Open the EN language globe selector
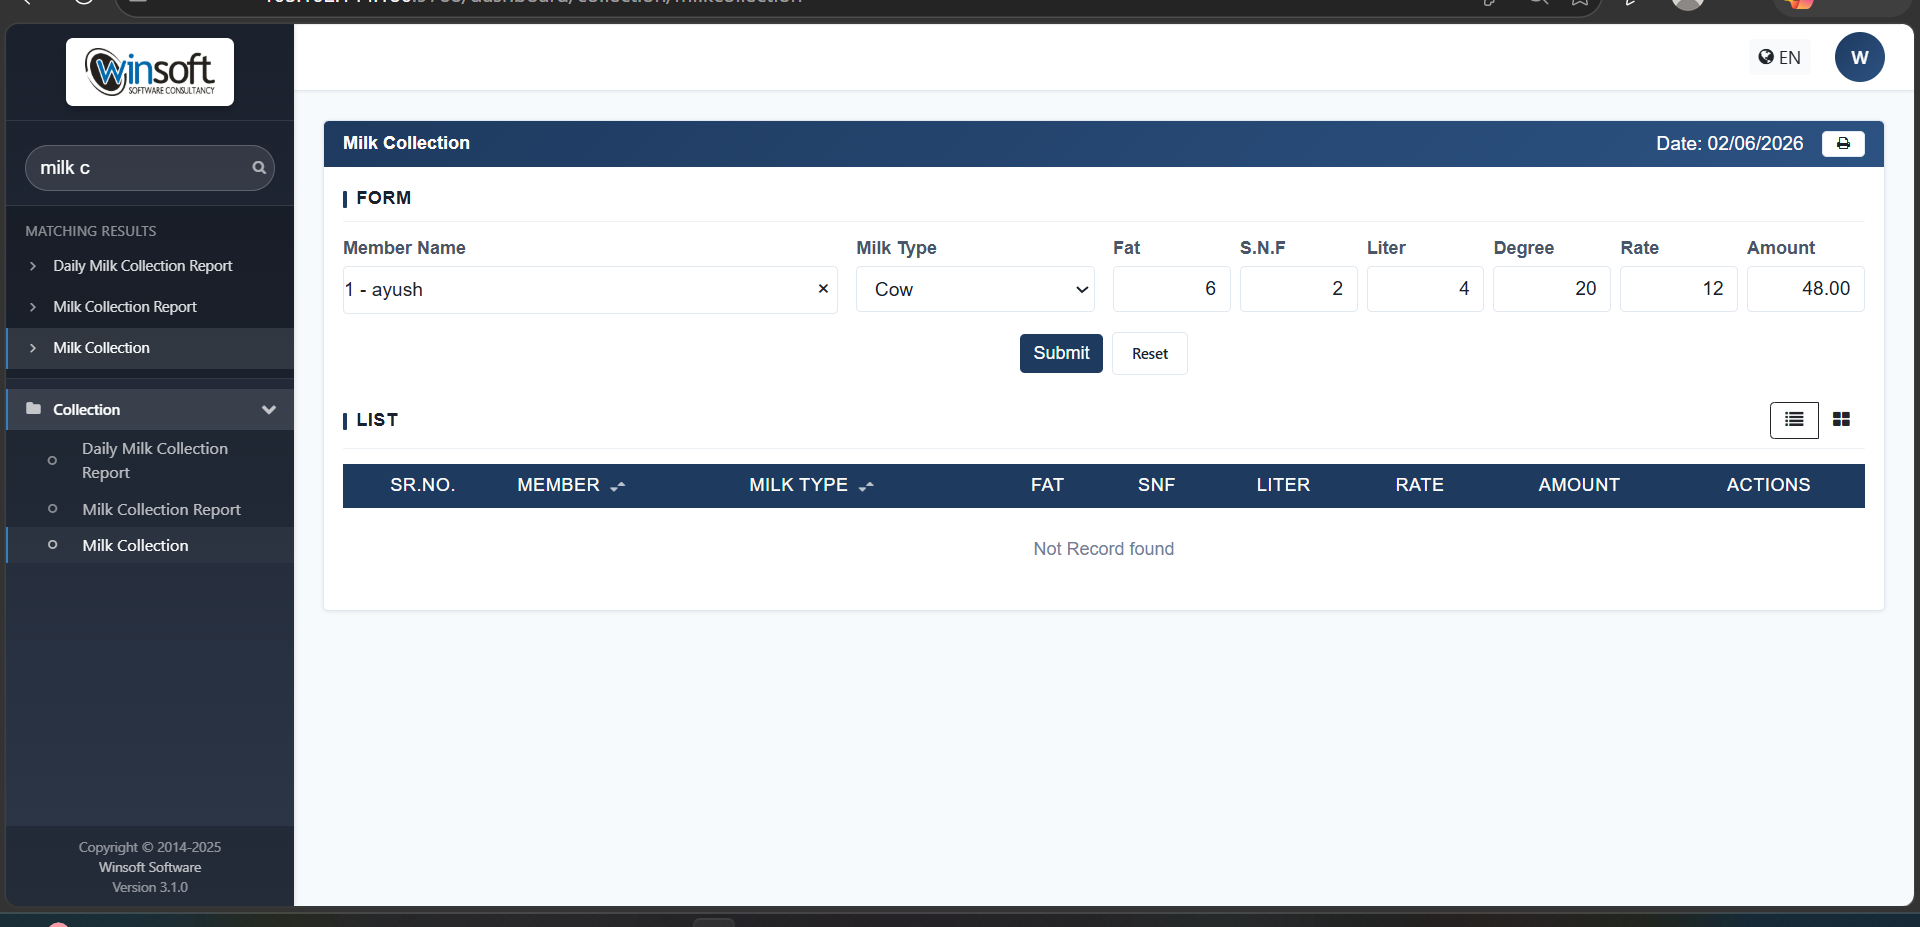The height and width of the screenshot is (927, 1920). click(1780, 57)
